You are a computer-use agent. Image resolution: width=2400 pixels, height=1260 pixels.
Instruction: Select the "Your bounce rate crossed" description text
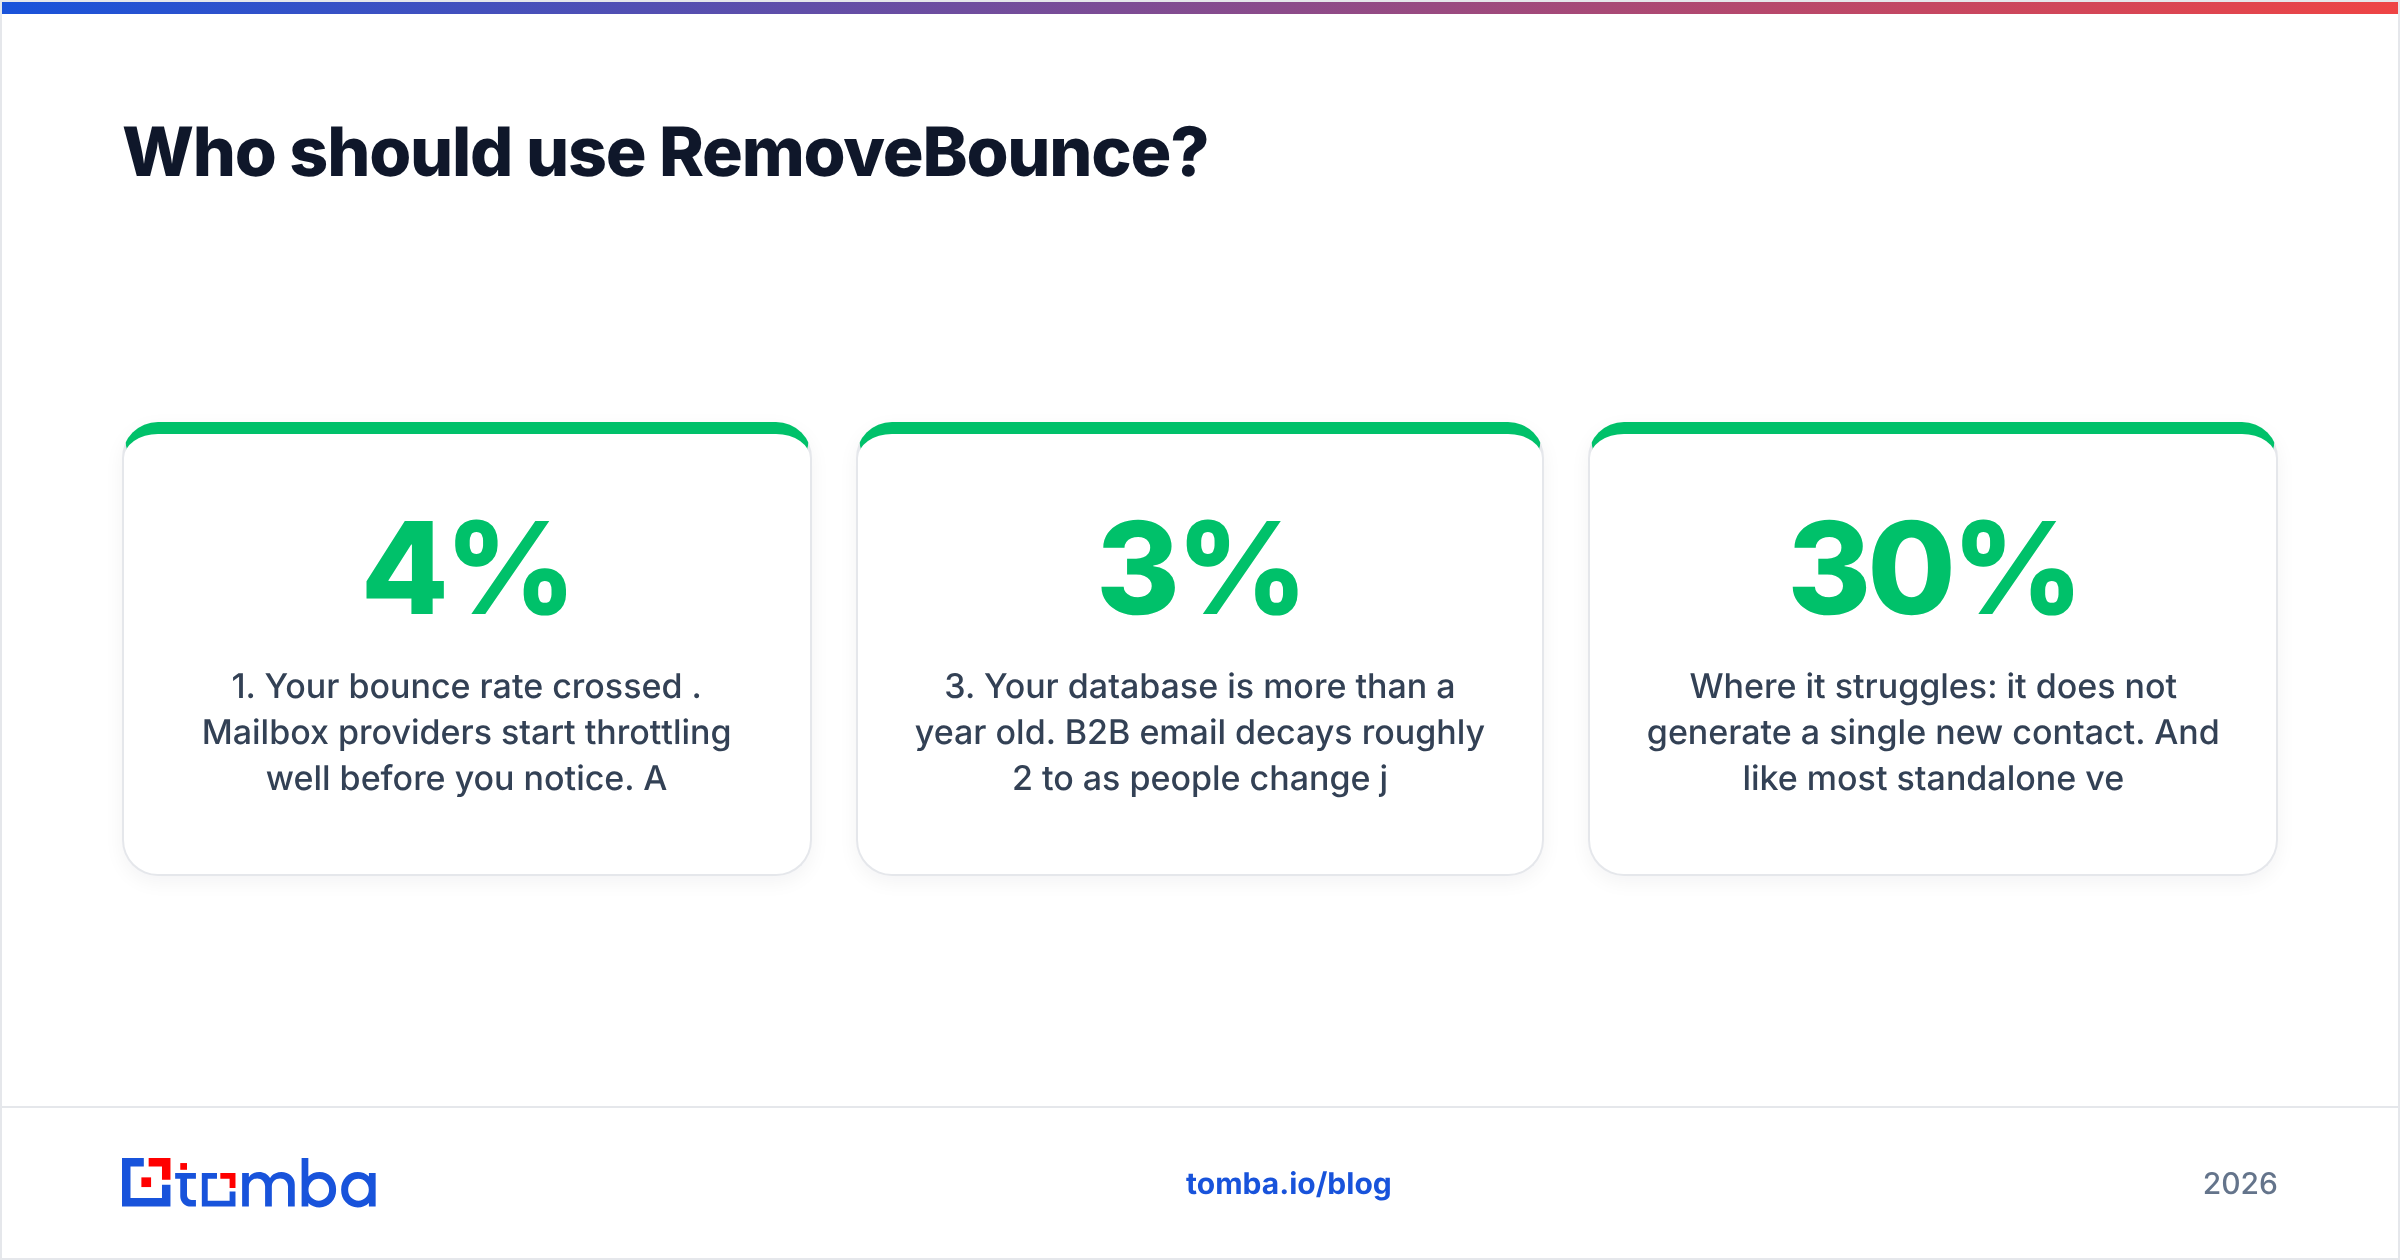[466, 732]
